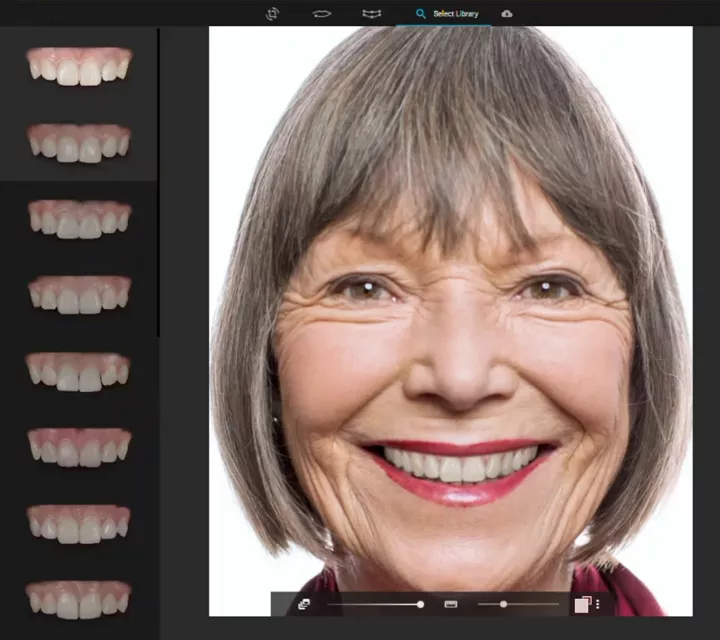
Task: Click the teeth width icon in bottom toolbar
Action: pos(450,604)
